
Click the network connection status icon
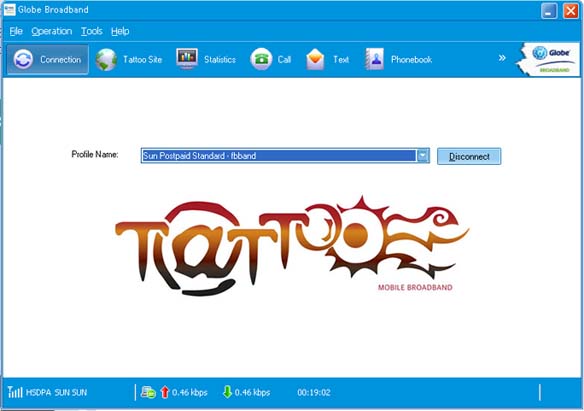[x=148, y=392]
